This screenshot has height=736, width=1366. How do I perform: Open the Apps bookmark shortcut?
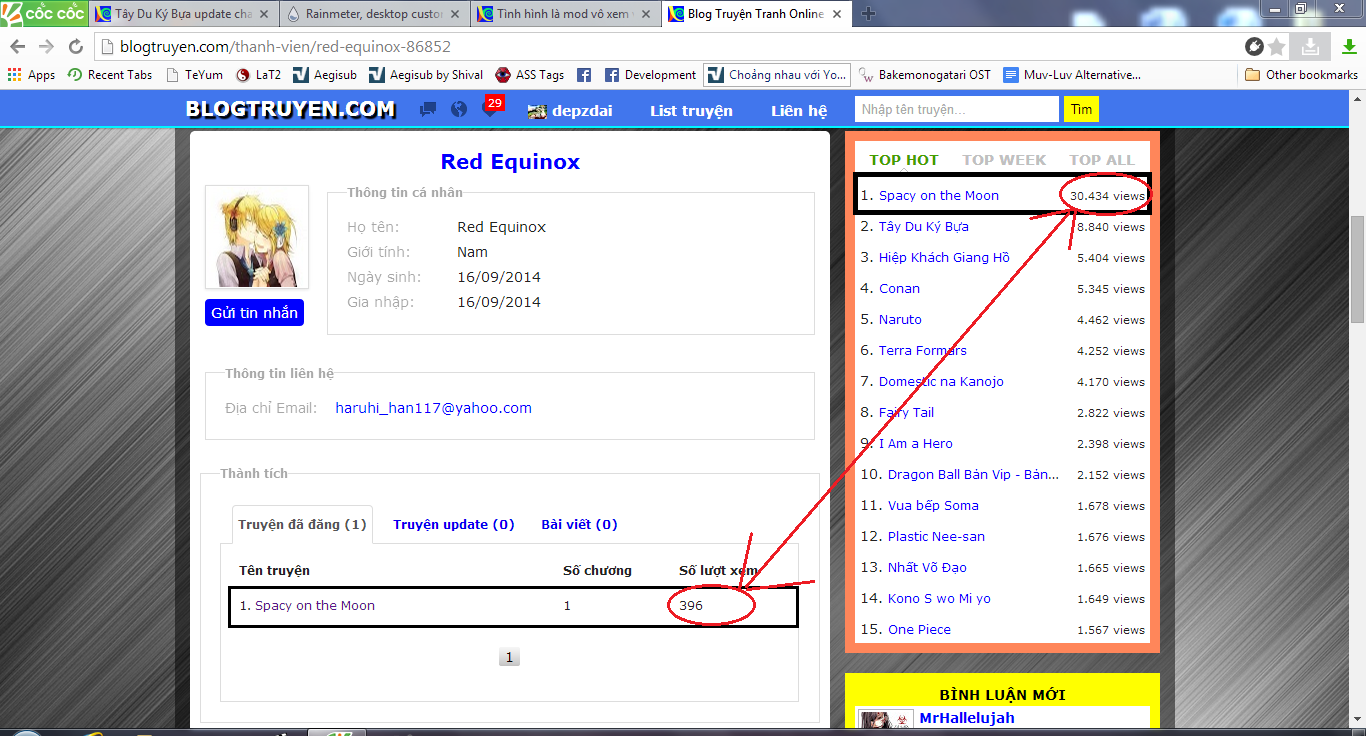(x=32, y=75)
